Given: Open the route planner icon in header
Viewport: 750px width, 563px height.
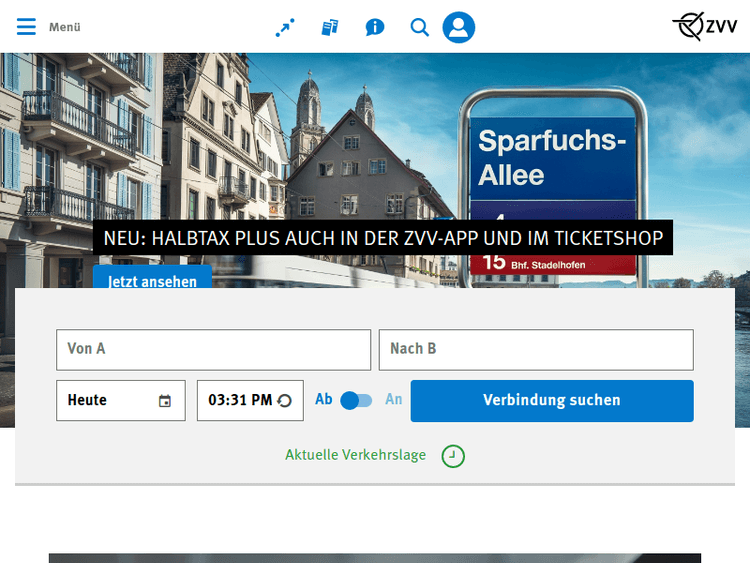Looking at the screenshot, I should (285, 27).
